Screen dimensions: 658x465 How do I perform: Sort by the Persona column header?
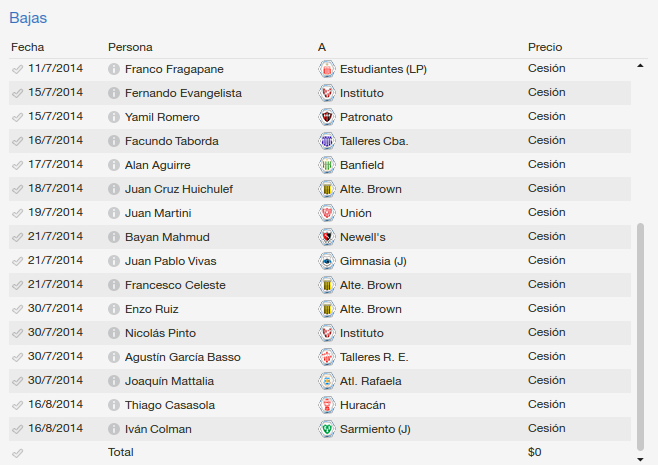coord(130,47)
